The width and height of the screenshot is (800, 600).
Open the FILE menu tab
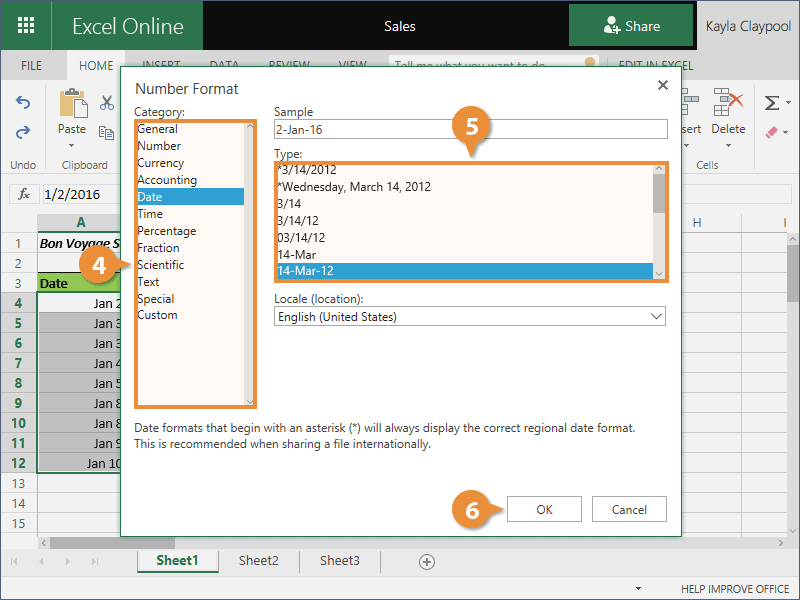[x=32, y=66]
